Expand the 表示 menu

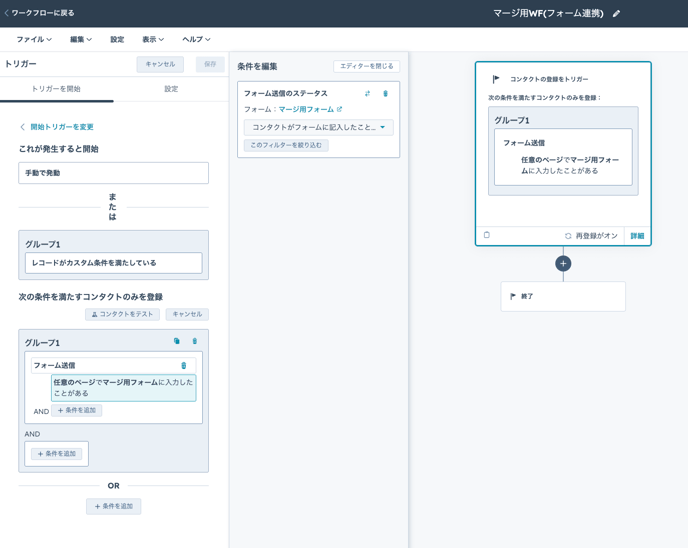[x=153, y=40]
